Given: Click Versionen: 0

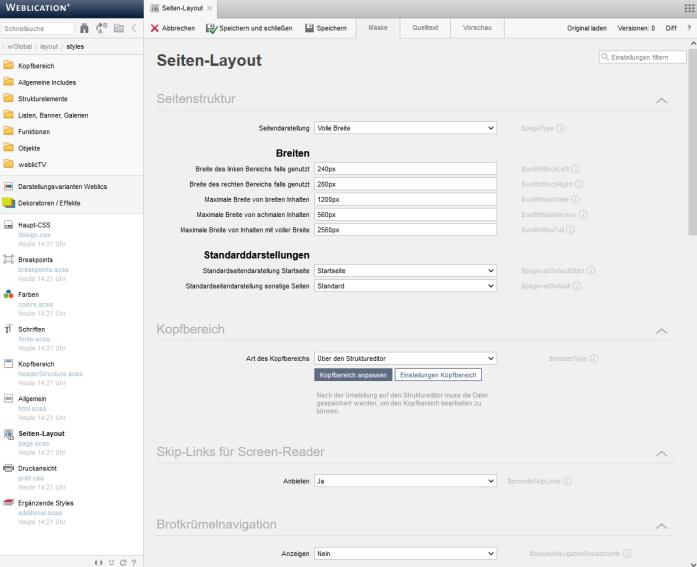Looking at the screenshot, I should [x=636, y=28].
